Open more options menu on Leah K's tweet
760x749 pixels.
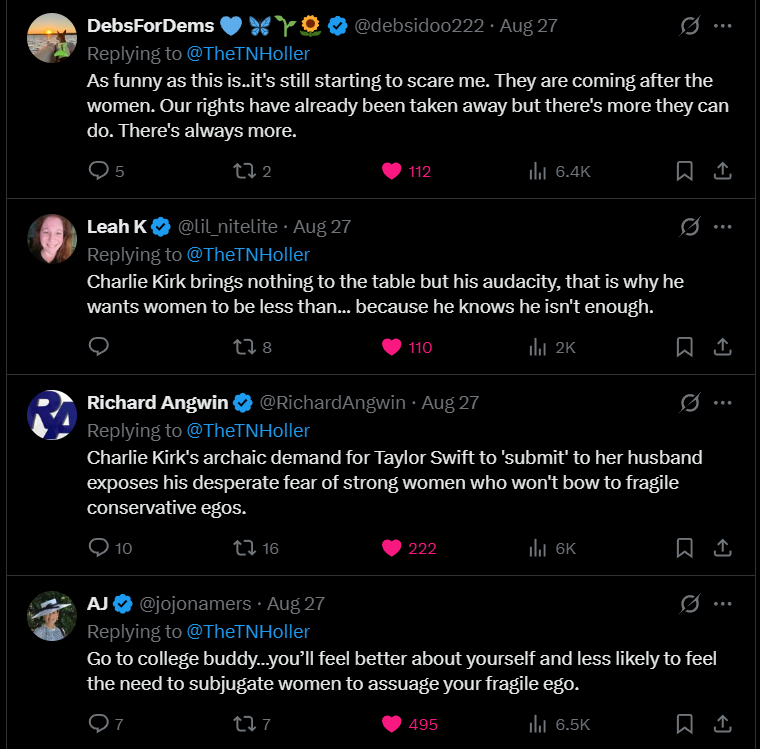coord(723,226)
